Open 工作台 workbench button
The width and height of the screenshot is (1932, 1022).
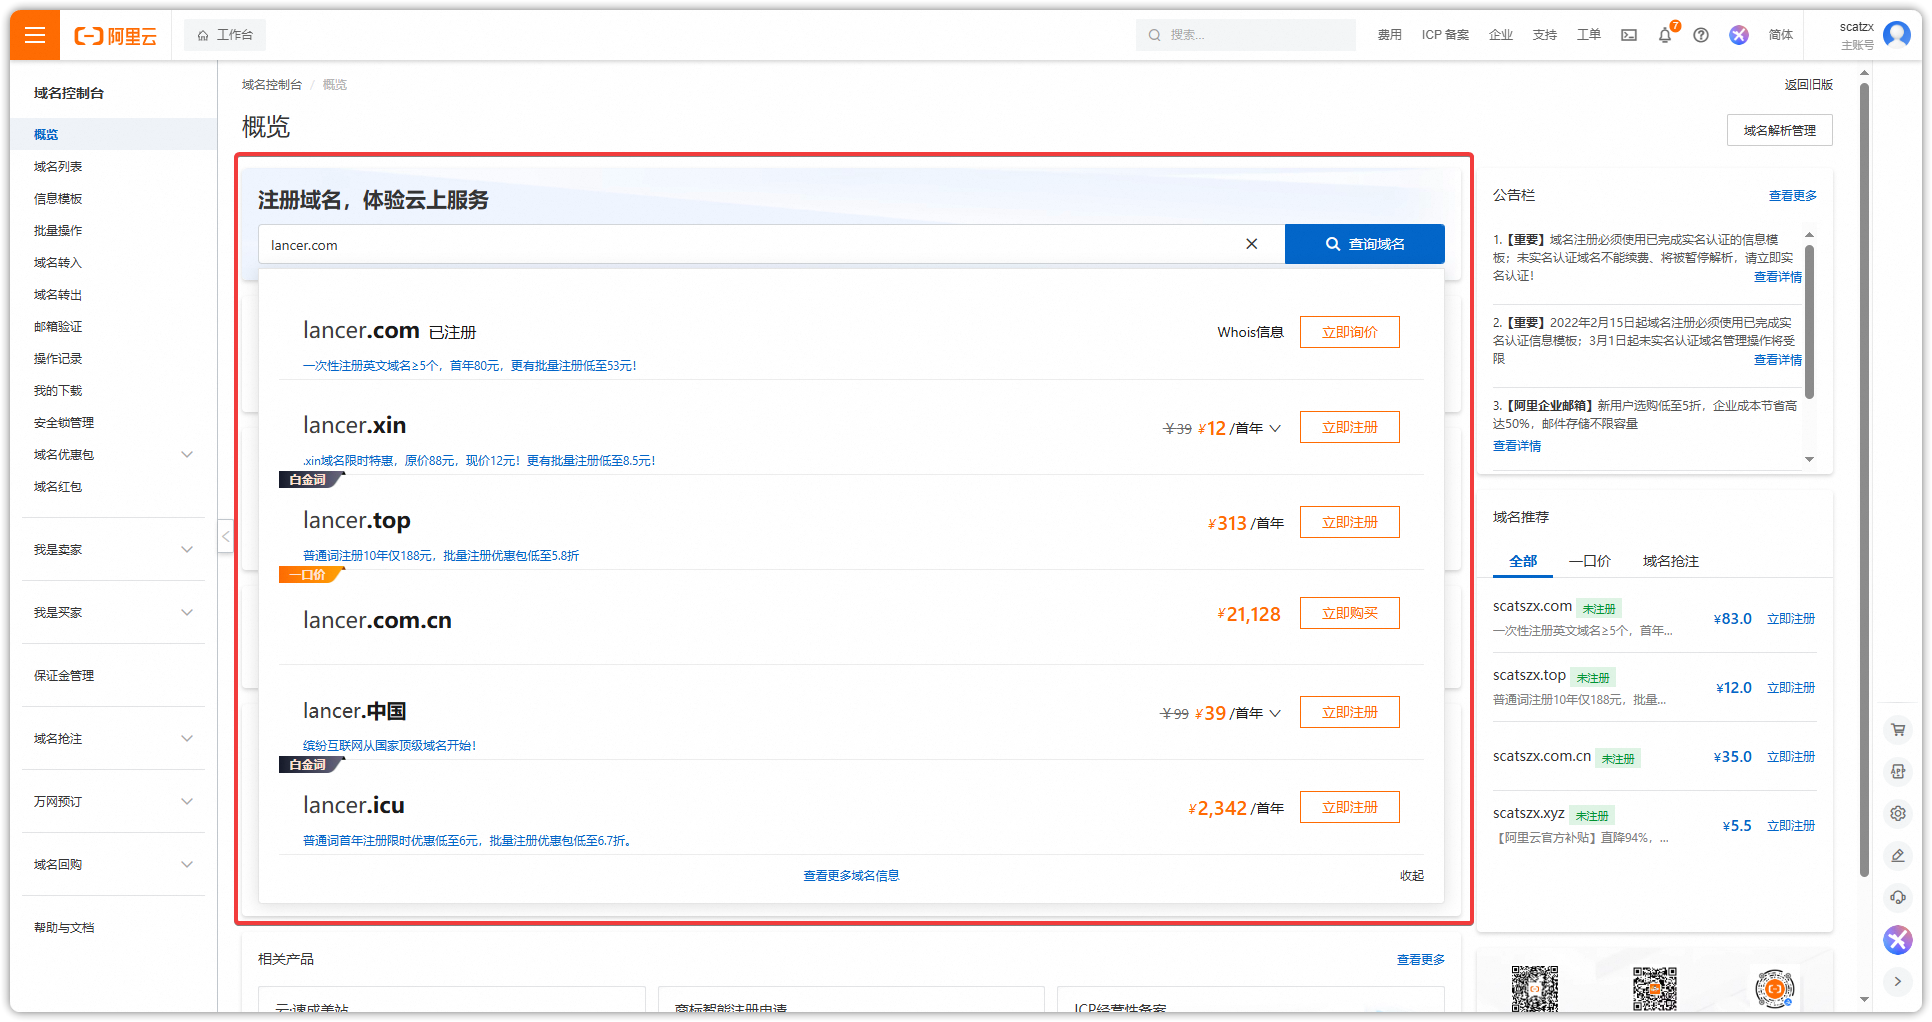(225, 35)
